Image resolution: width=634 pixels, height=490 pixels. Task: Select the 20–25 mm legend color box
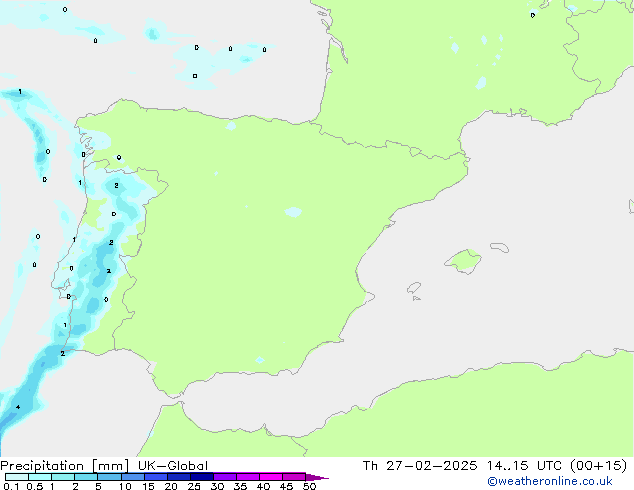pos(178,477)
